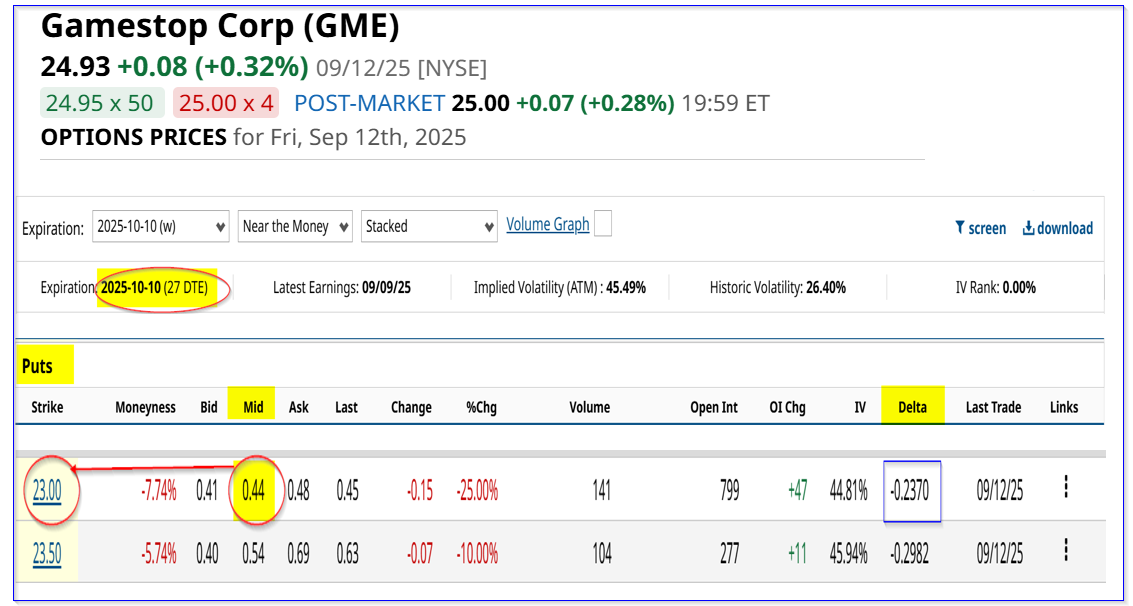Sort by Last Trade column header
Screen dimensions: 1133x606
[x=994, y=407]
